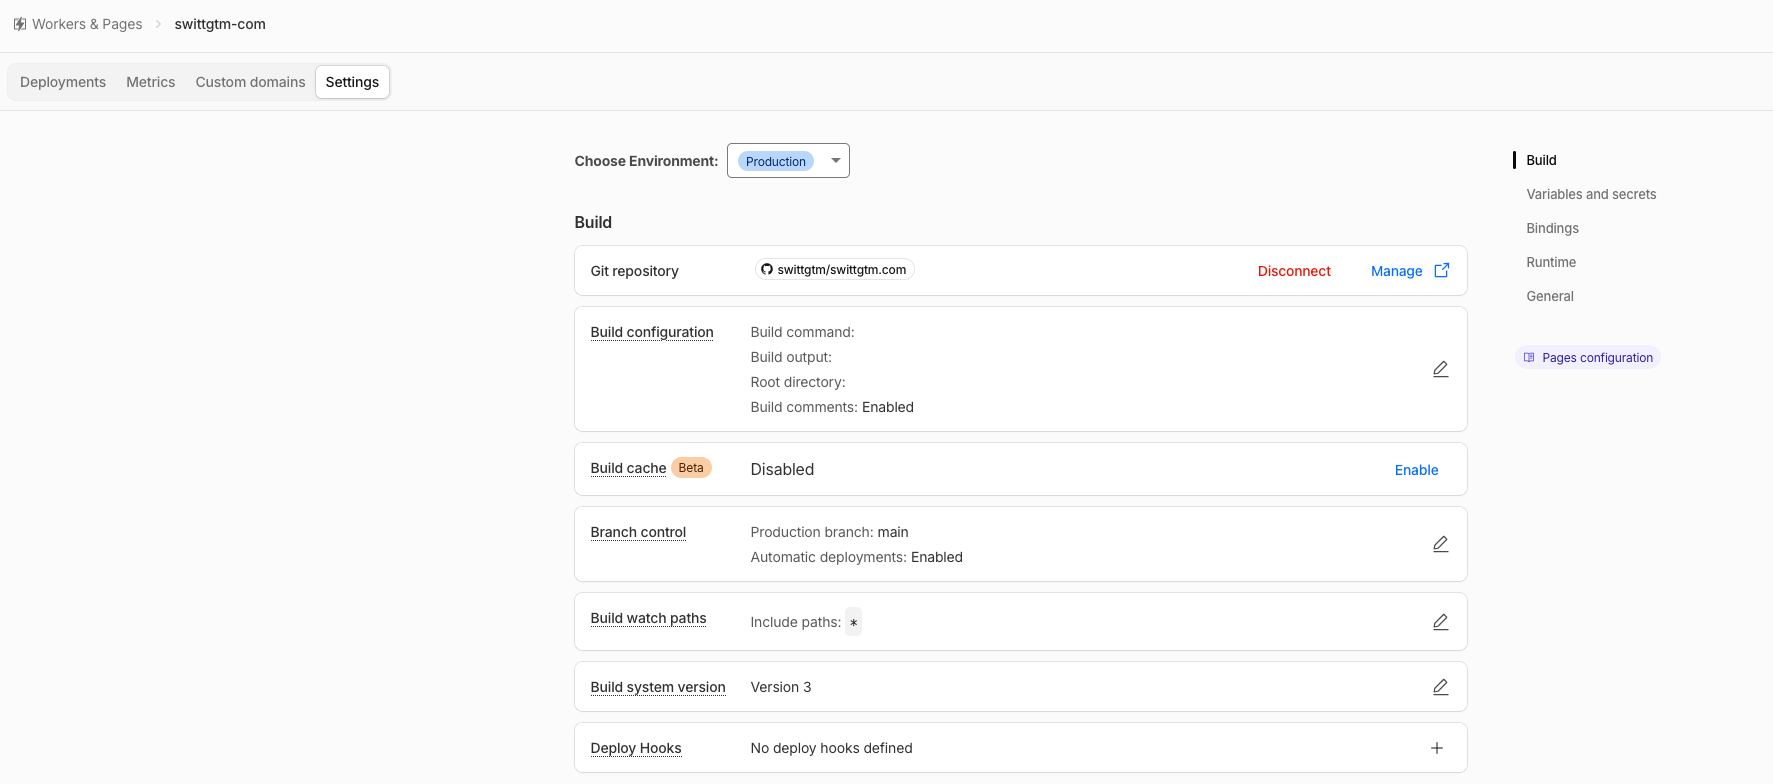Click the 'Build' section heading
Viewport: 1773px width, 784px height.
[x=593, y=222]
